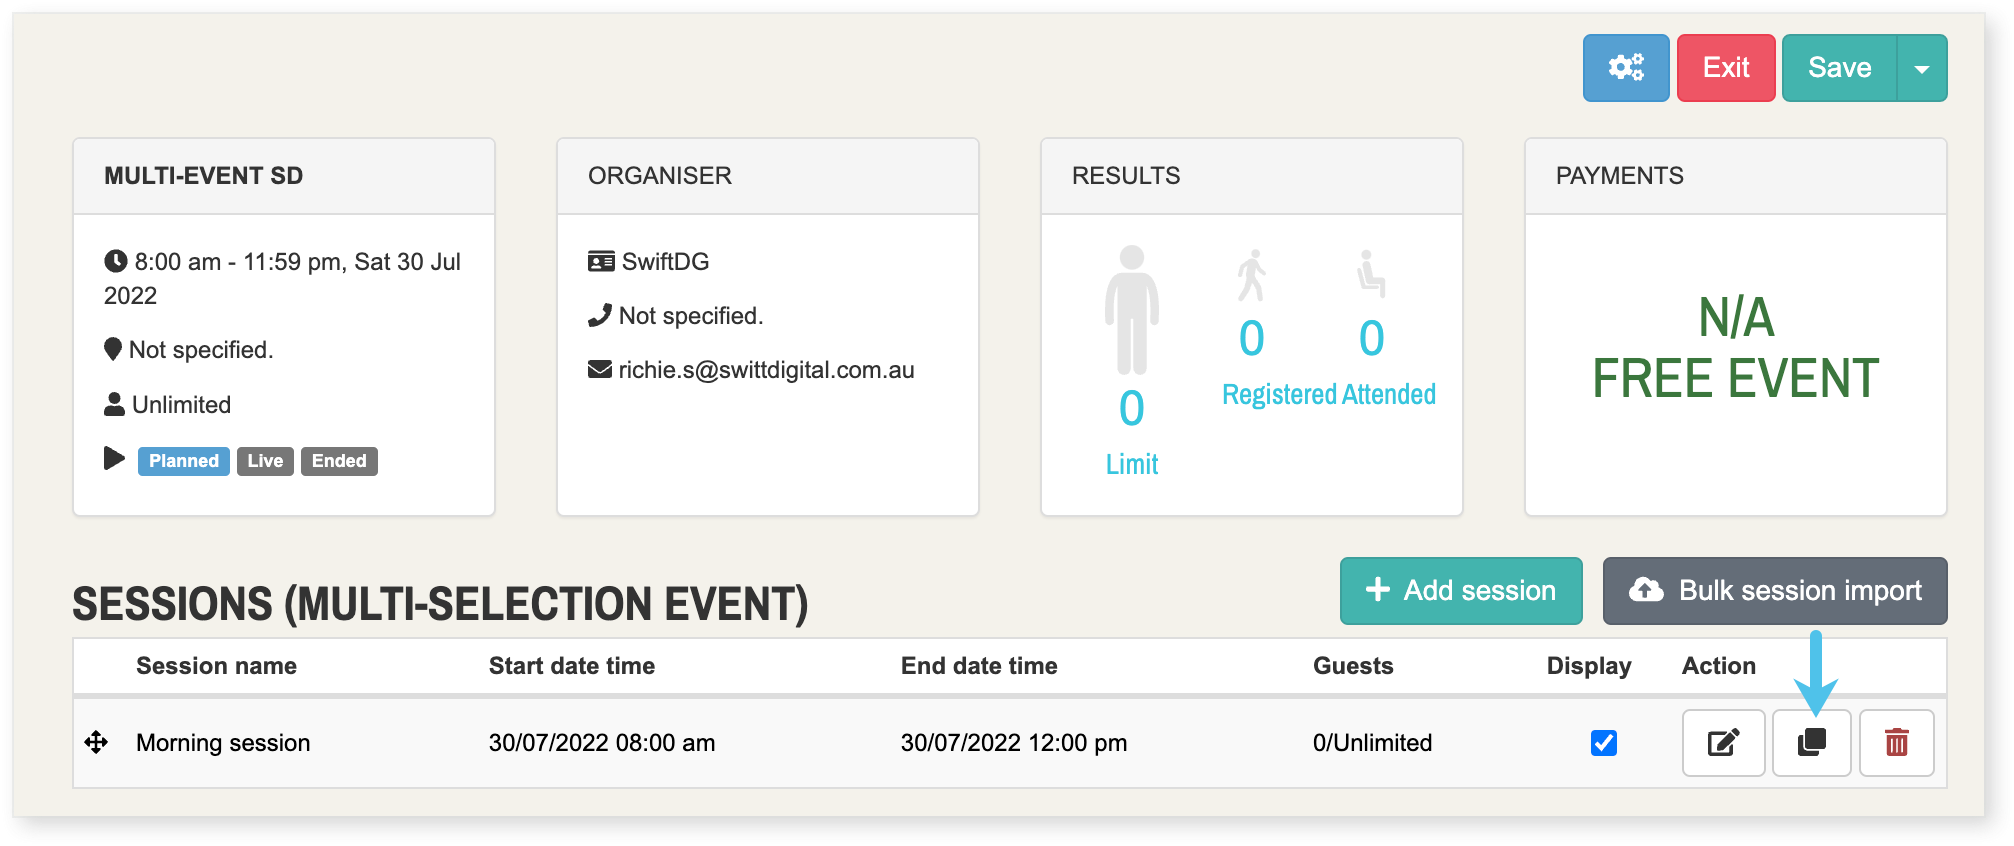
Task: Set event status to Ended
Action: 339,461
